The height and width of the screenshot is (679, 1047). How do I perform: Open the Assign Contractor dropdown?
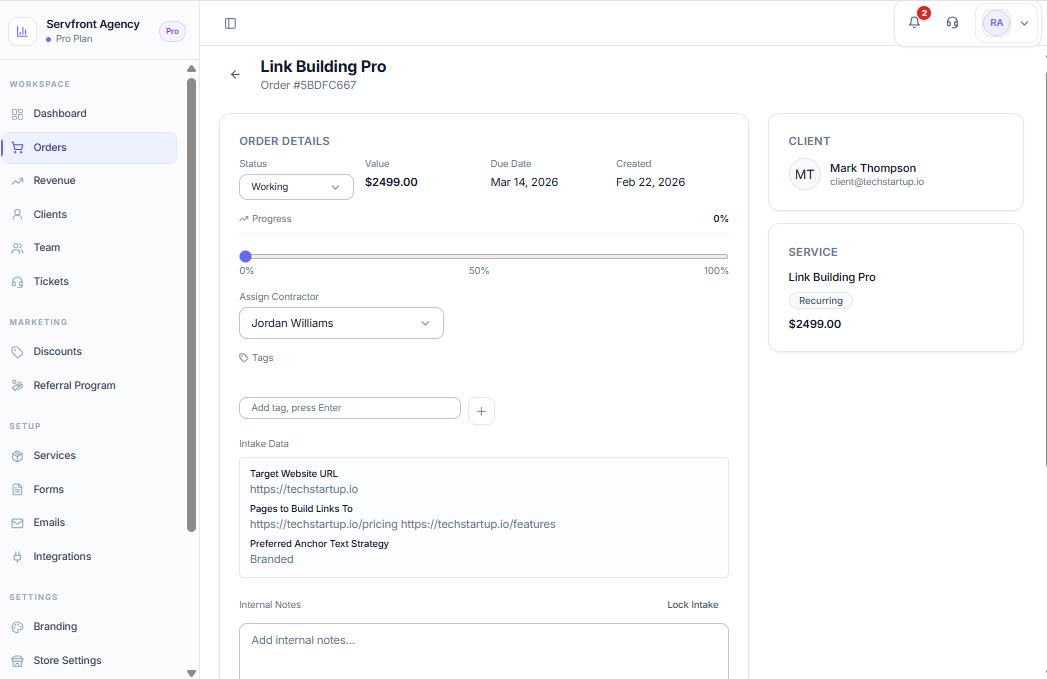[341, 323]
